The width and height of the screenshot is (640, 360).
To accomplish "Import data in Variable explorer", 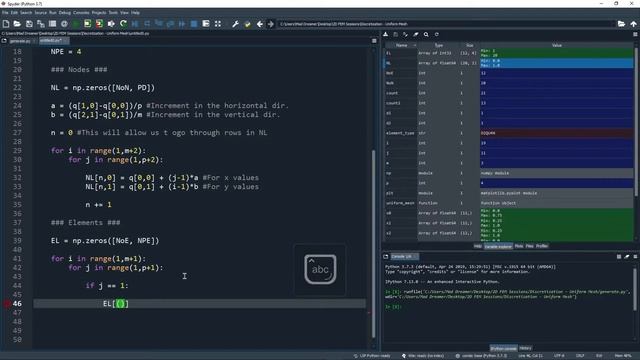I will [x=385, y=35].
